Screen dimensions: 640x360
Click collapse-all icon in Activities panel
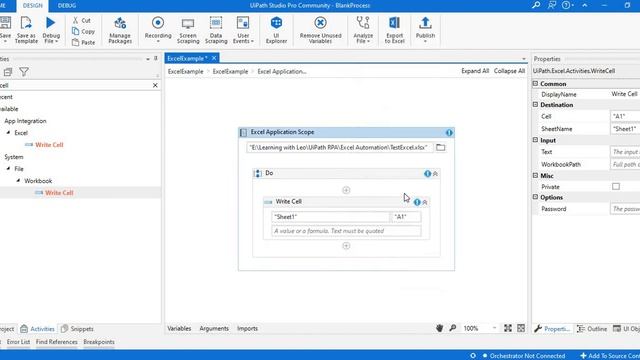click(x=8, y=72)
